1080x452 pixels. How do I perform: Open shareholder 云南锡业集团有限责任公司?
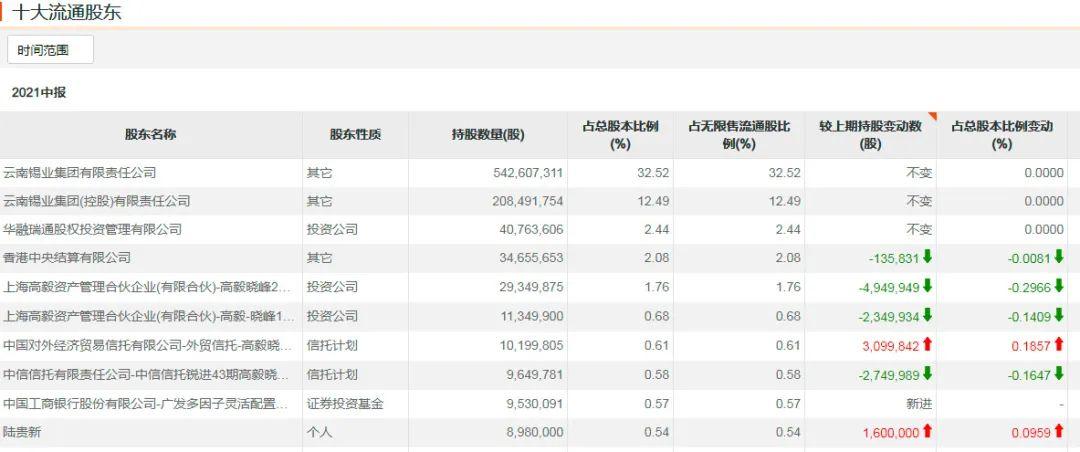coord(80,173)
